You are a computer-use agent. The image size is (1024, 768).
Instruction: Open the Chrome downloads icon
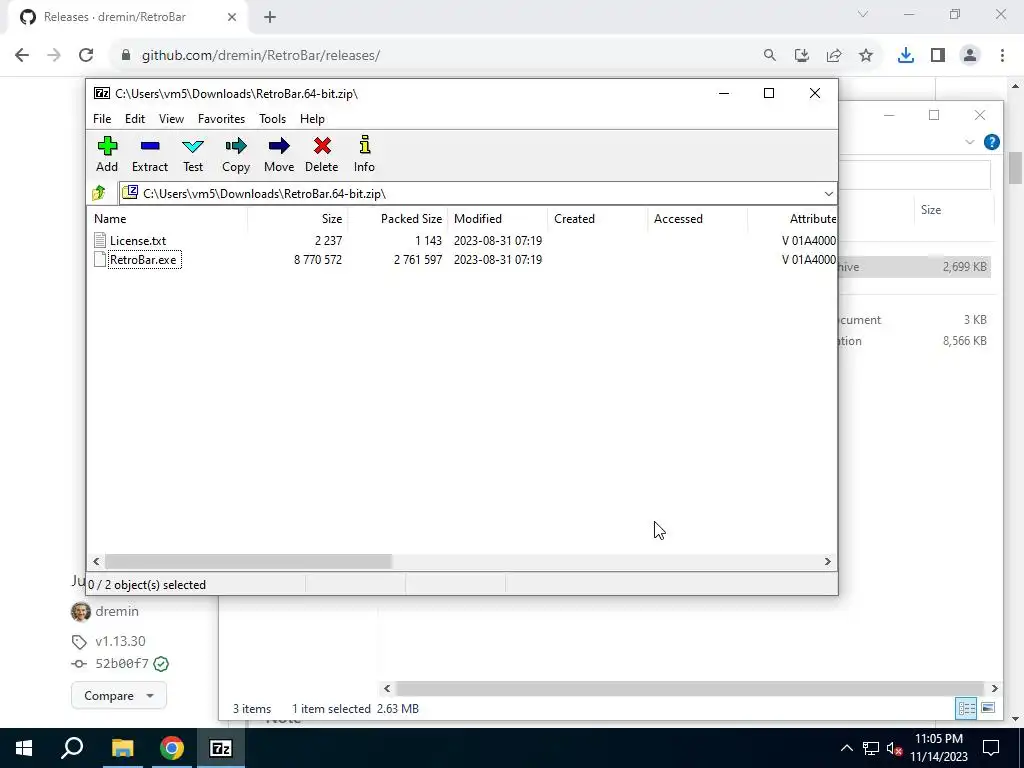point(906,56)
